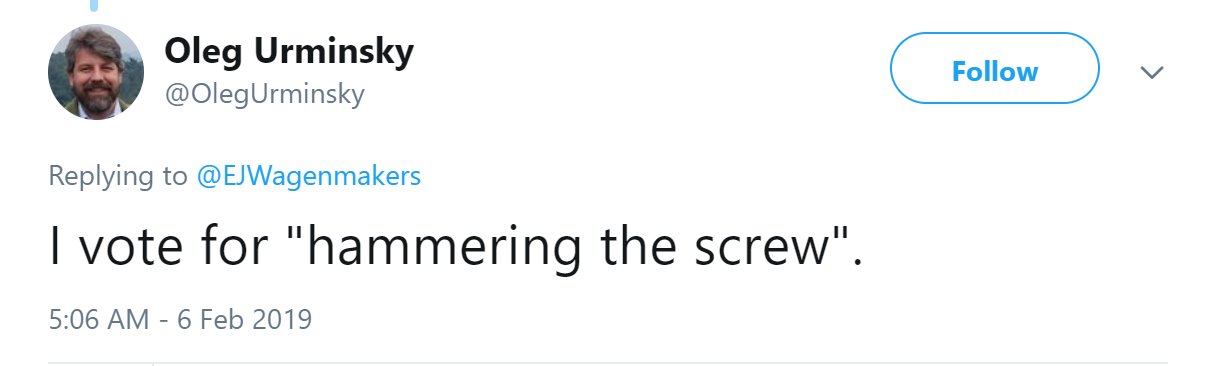Click the date 6 Feb 2019

[245, 320]
